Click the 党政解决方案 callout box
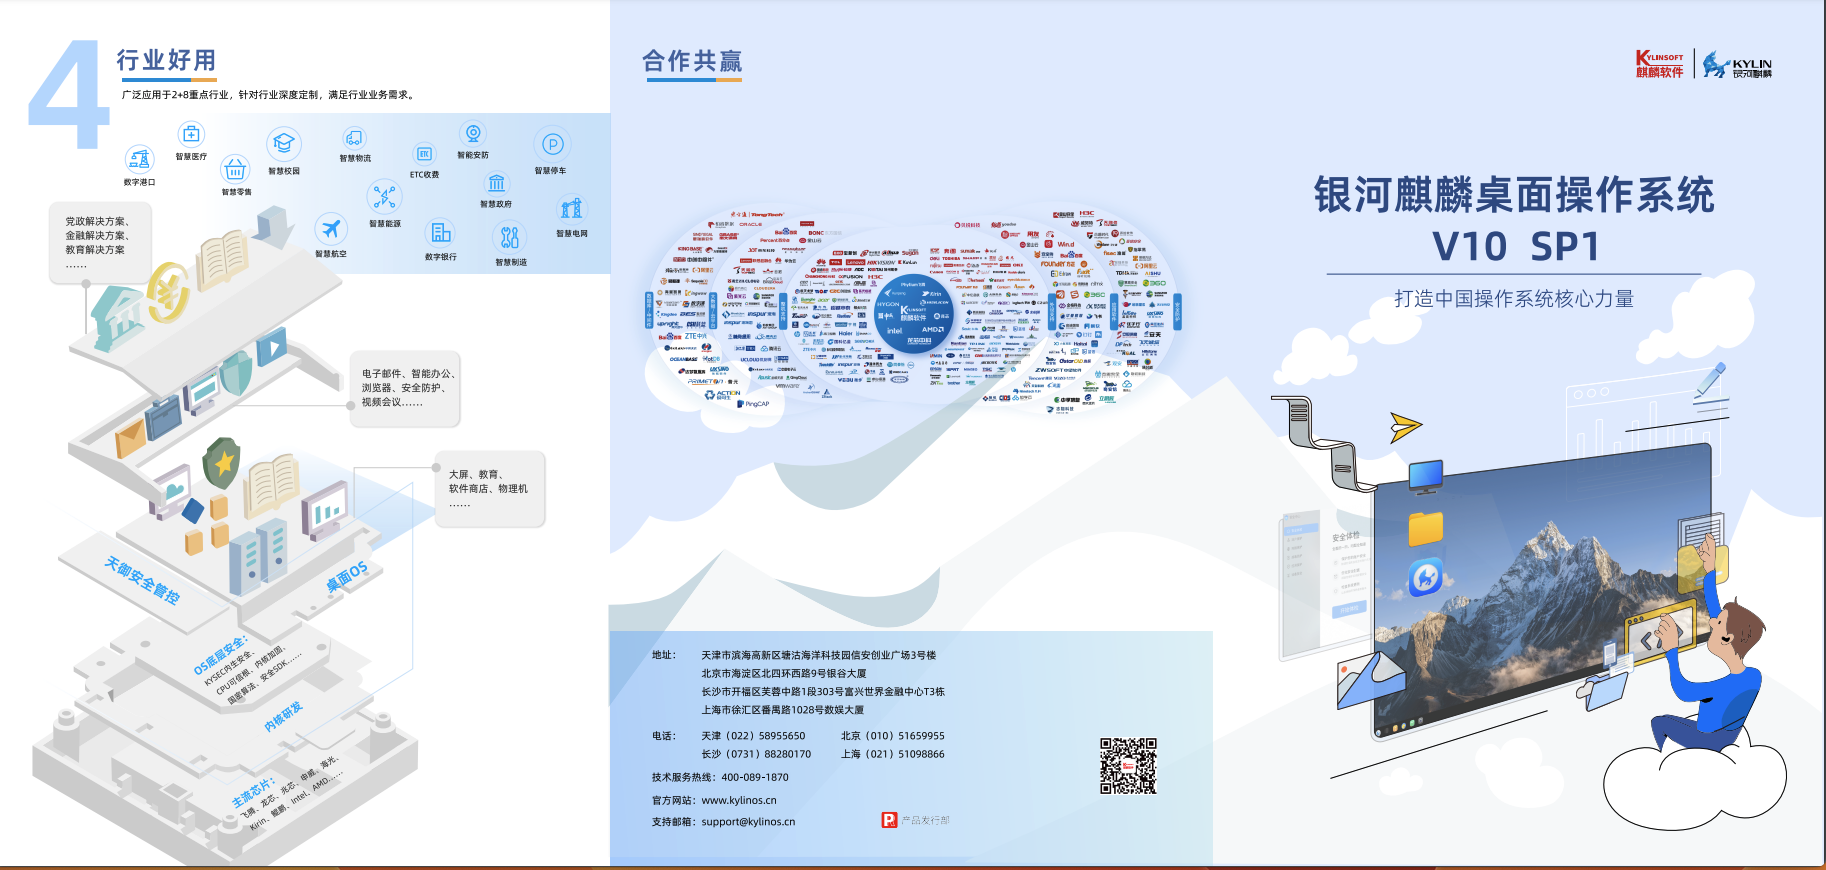Image resolution: width=1826 pixels, height=870 pixels. coord(100,243)
